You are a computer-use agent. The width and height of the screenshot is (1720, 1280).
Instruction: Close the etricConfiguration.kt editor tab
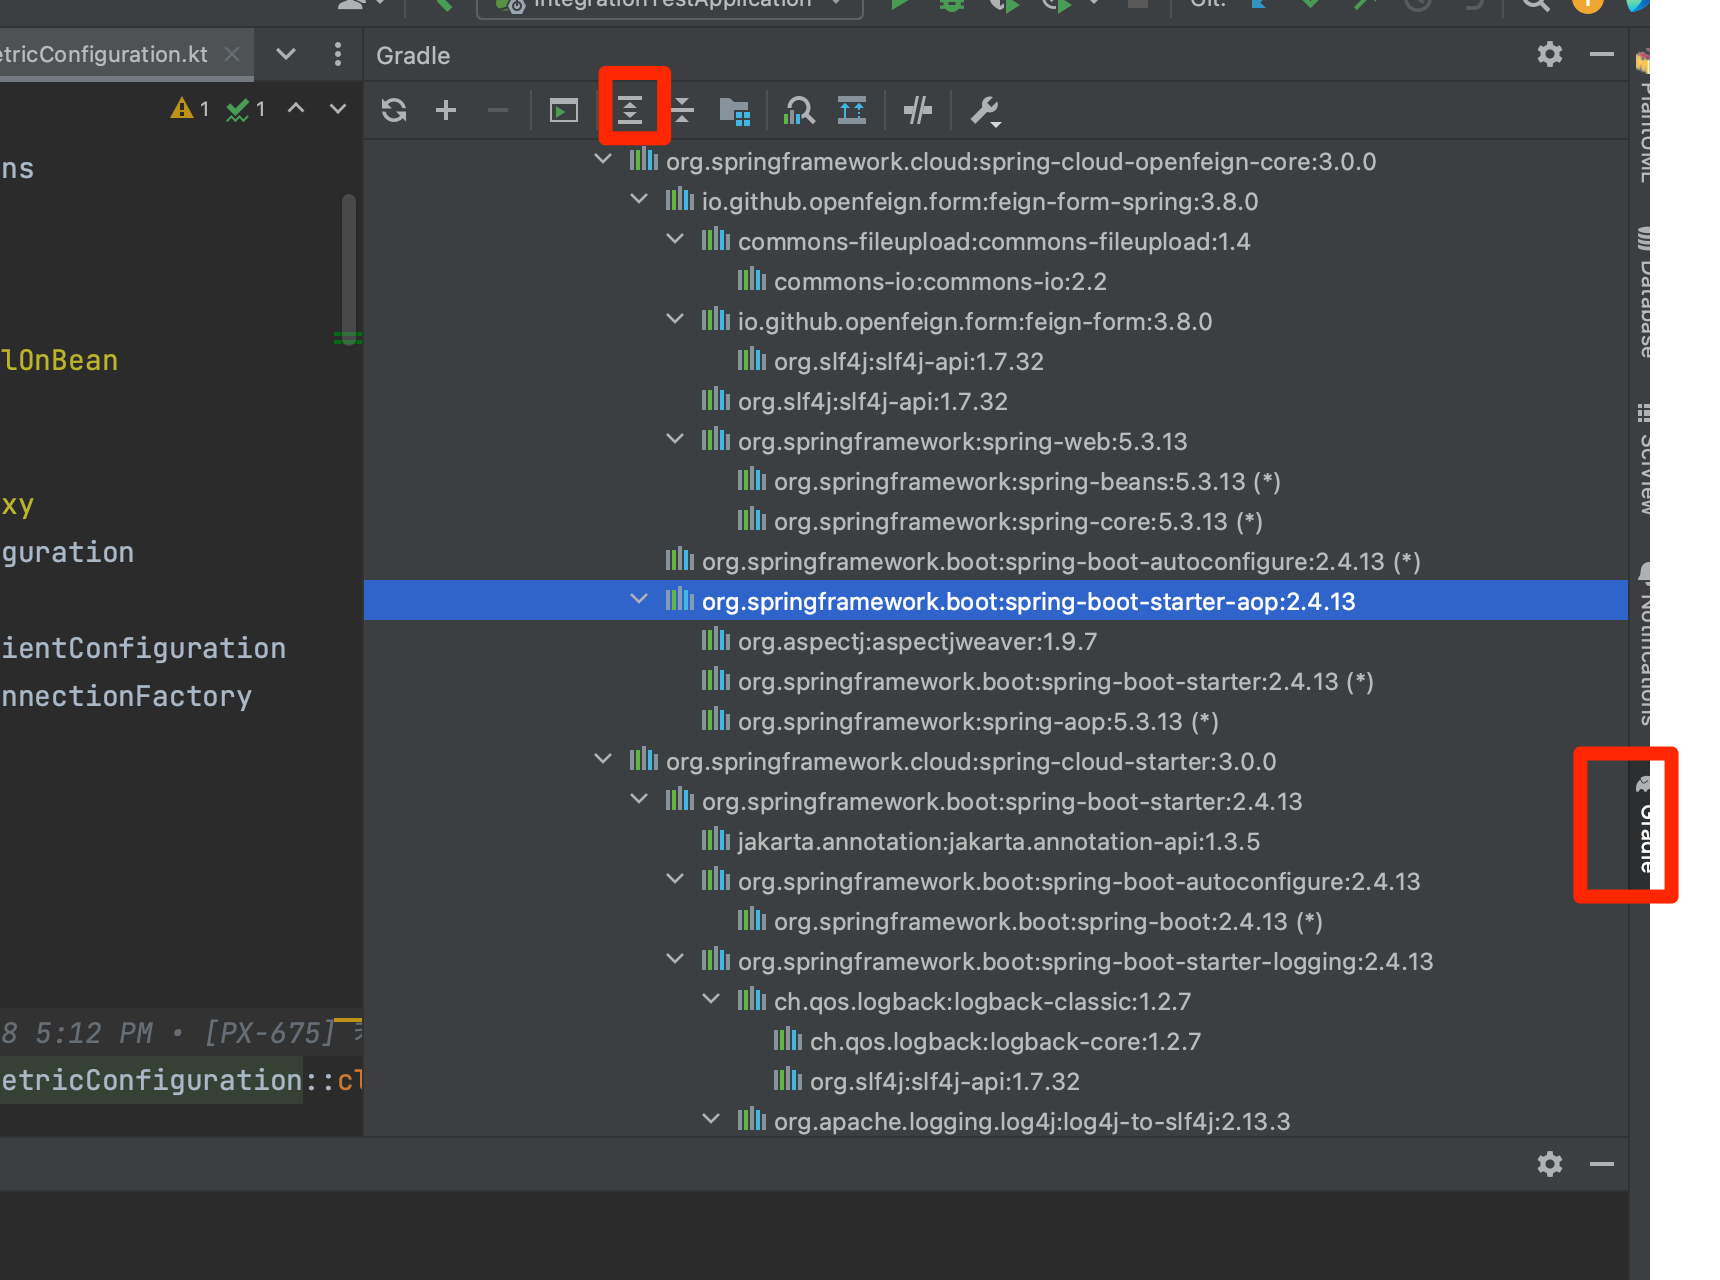click(x=232, y=54)
